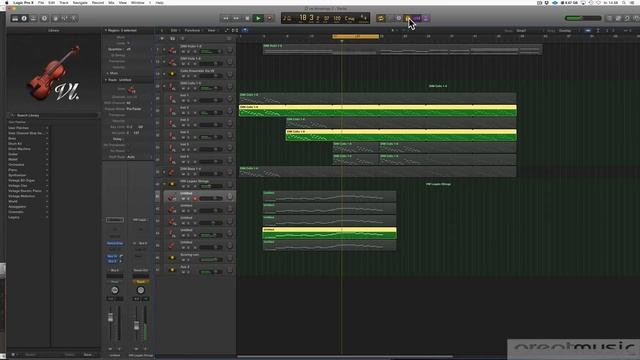Toggle the blue Waveform Zoom button
Image resolution: width=640 pixels, height=360 pixels.
[587, 31]
